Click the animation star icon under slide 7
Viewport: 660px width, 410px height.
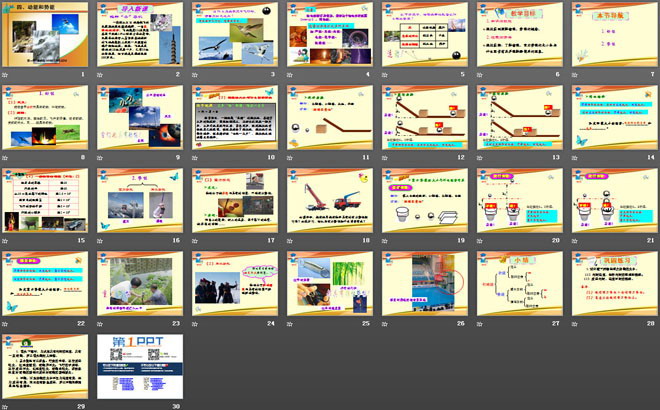575,75
